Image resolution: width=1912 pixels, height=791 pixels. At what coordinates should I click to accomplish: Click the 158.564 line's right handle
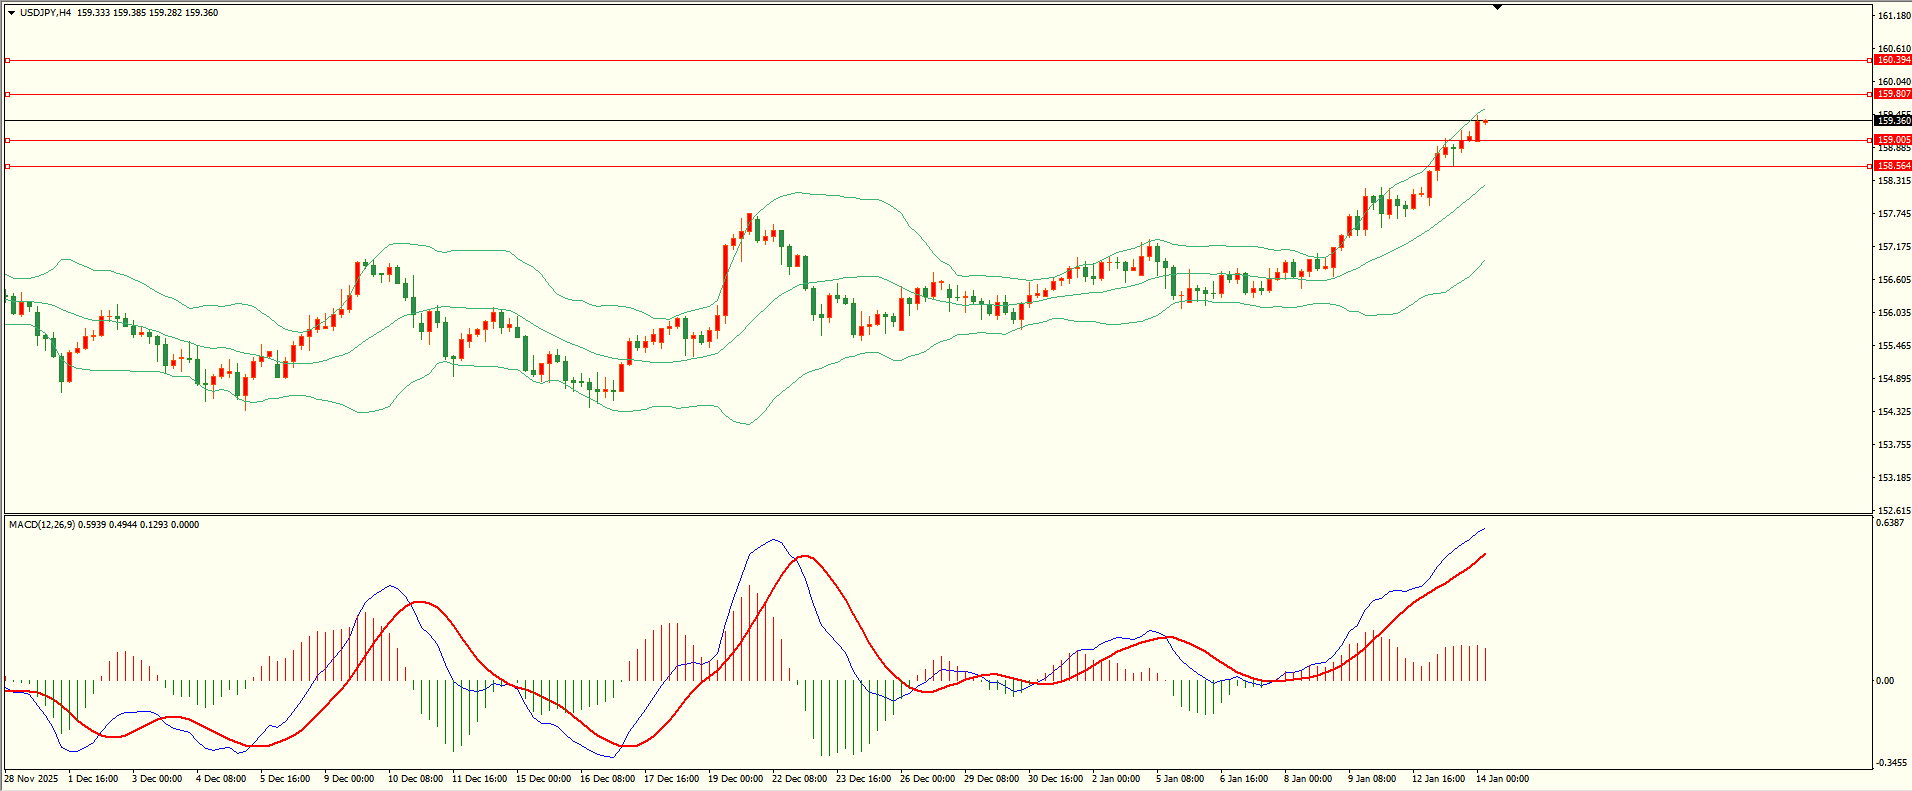(1869, 167)
